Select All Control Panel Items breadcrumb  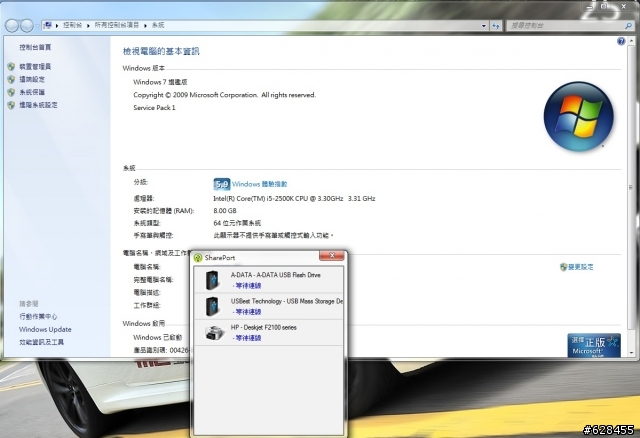[117, 25]
